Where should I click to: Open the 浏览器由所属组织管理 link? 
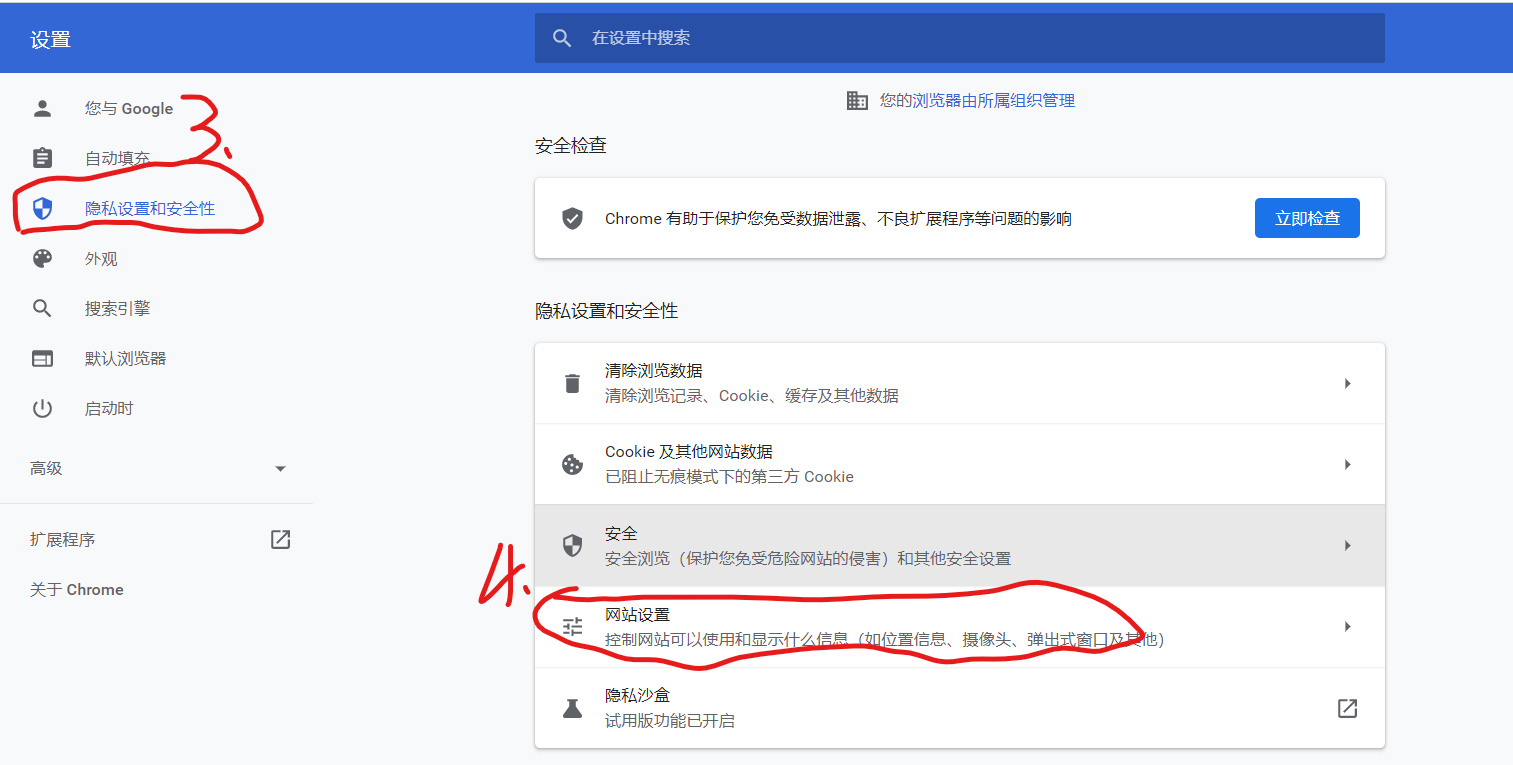pos(993,100)
